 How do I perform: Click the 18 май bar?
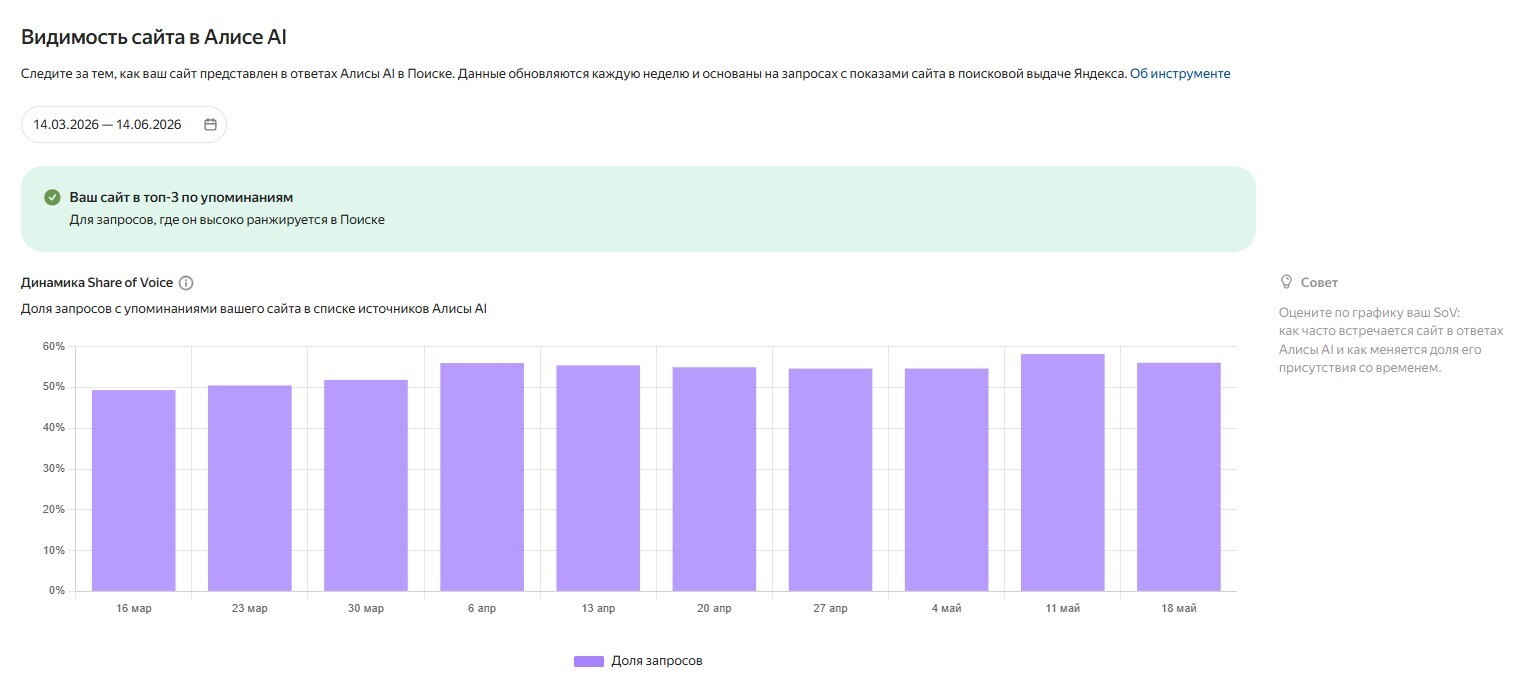click(1179, 477)
